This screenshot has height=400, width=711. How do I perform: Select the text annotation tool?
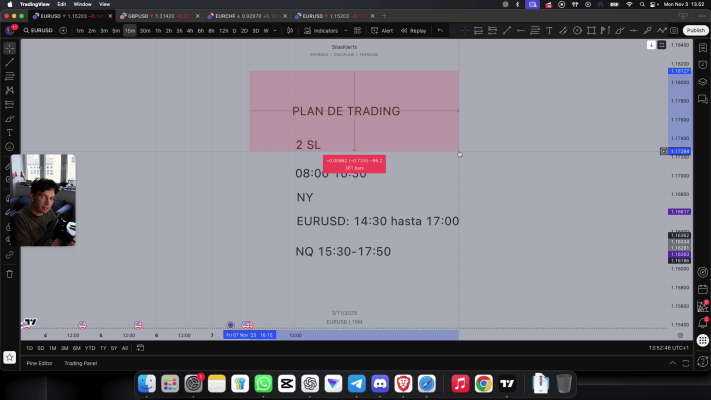click(x=10, y=132)
